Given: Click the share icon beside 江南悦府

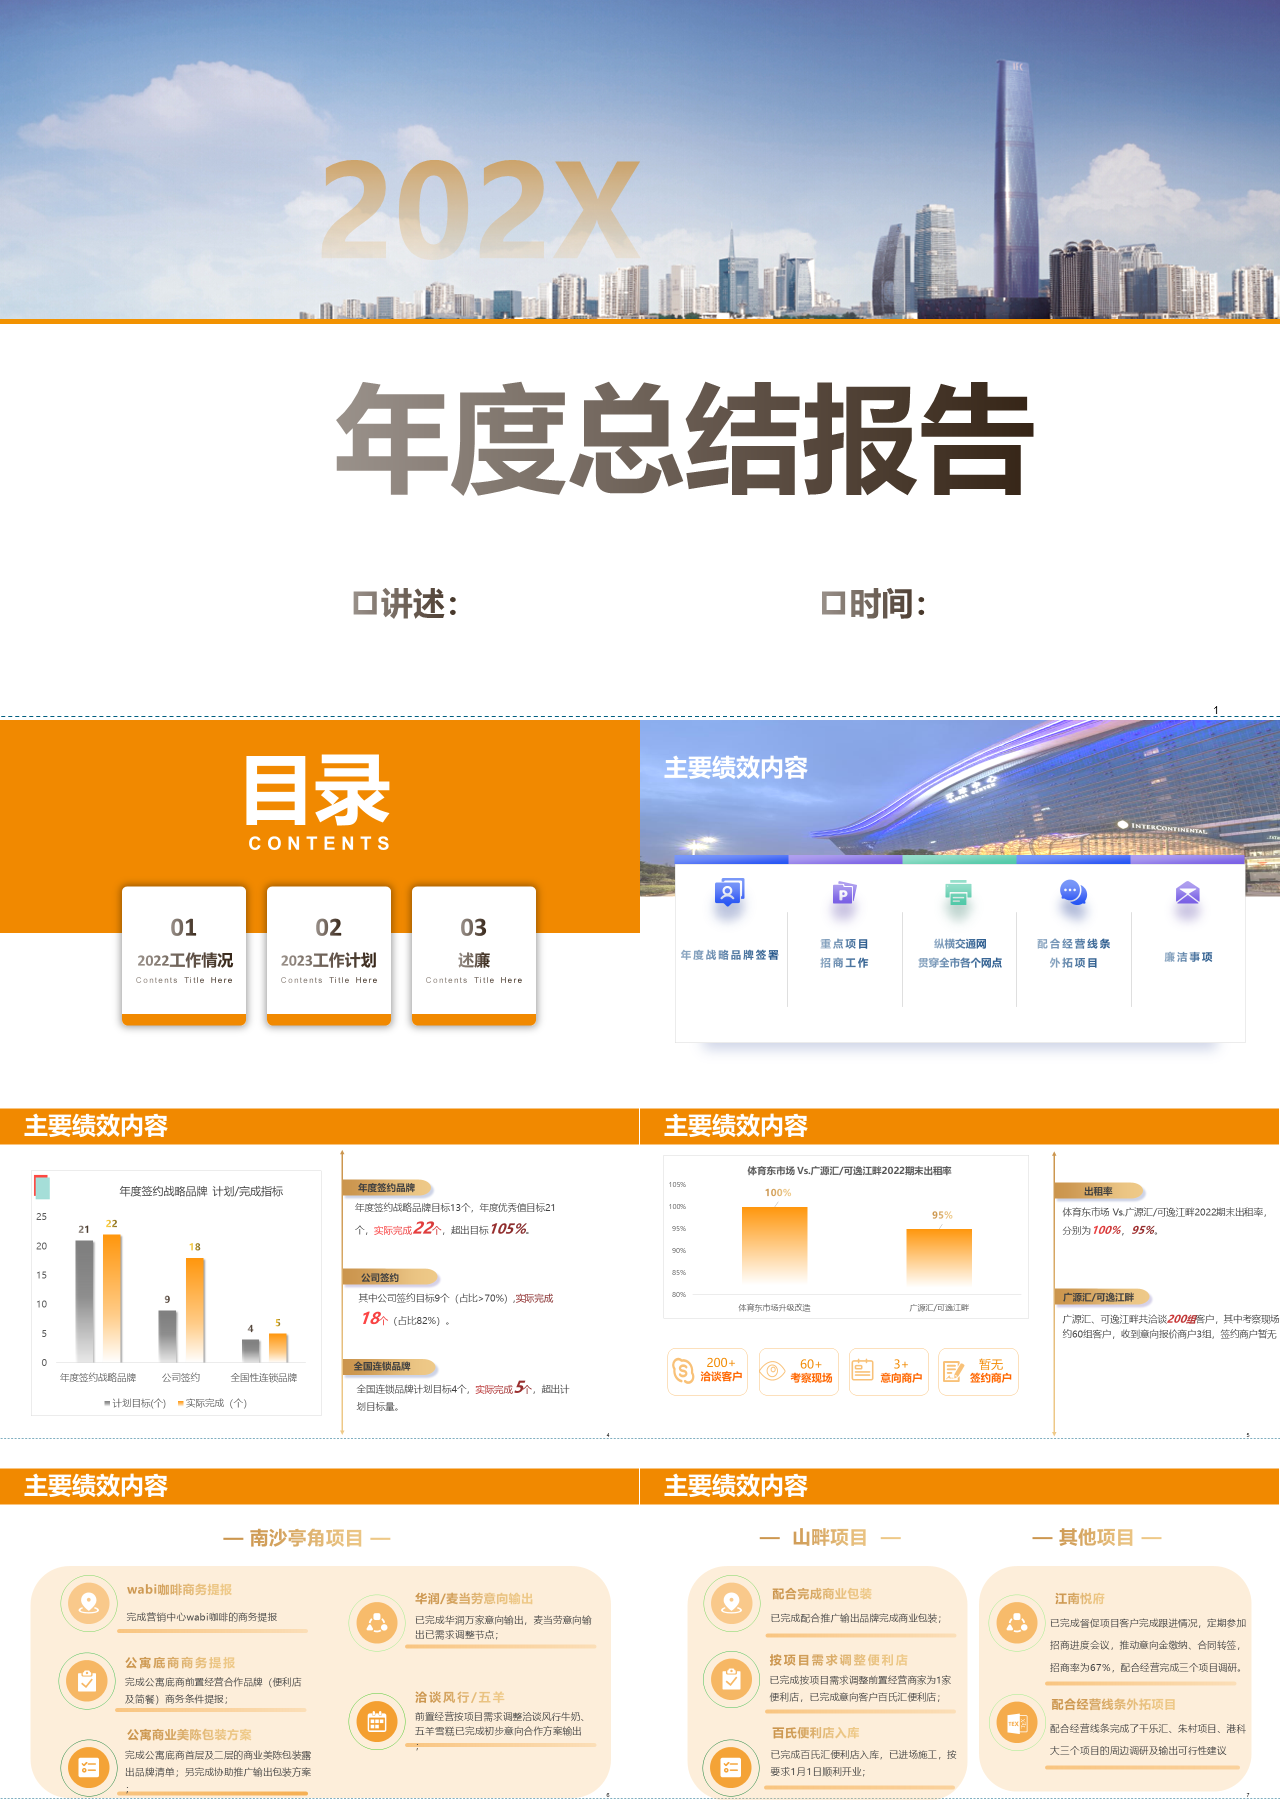Looking at the screenshot, I should pos(1017,1623).
